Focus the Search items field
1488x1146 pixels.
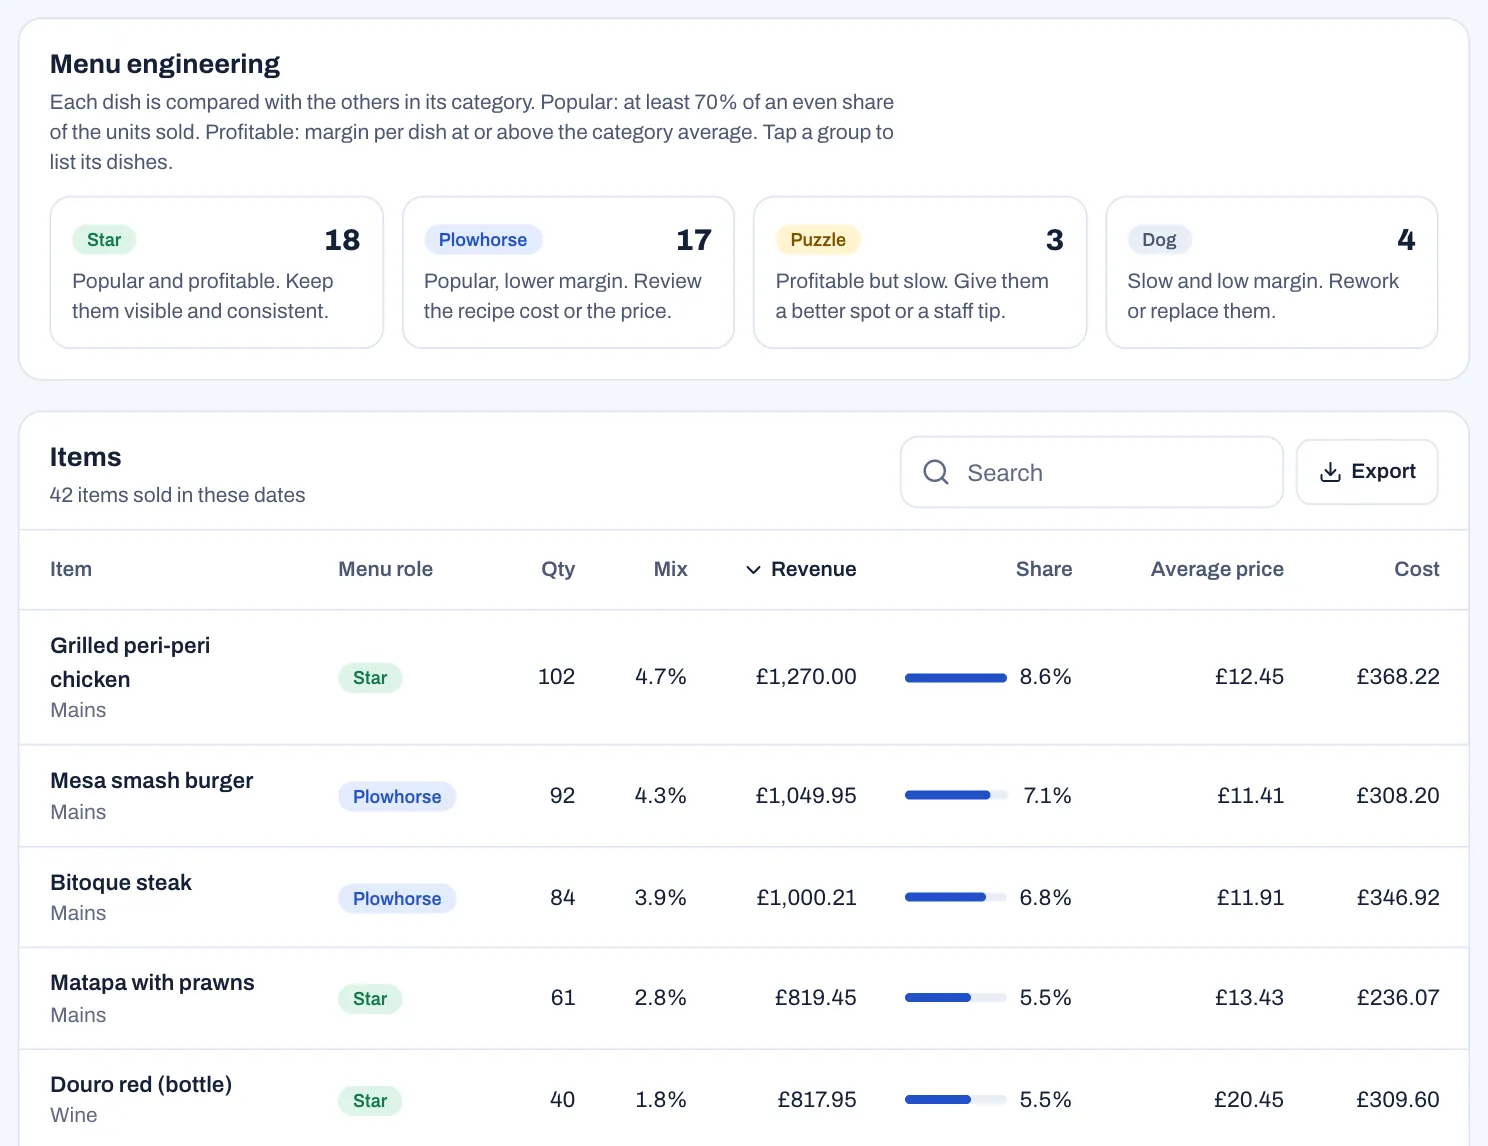[1092, 472]
